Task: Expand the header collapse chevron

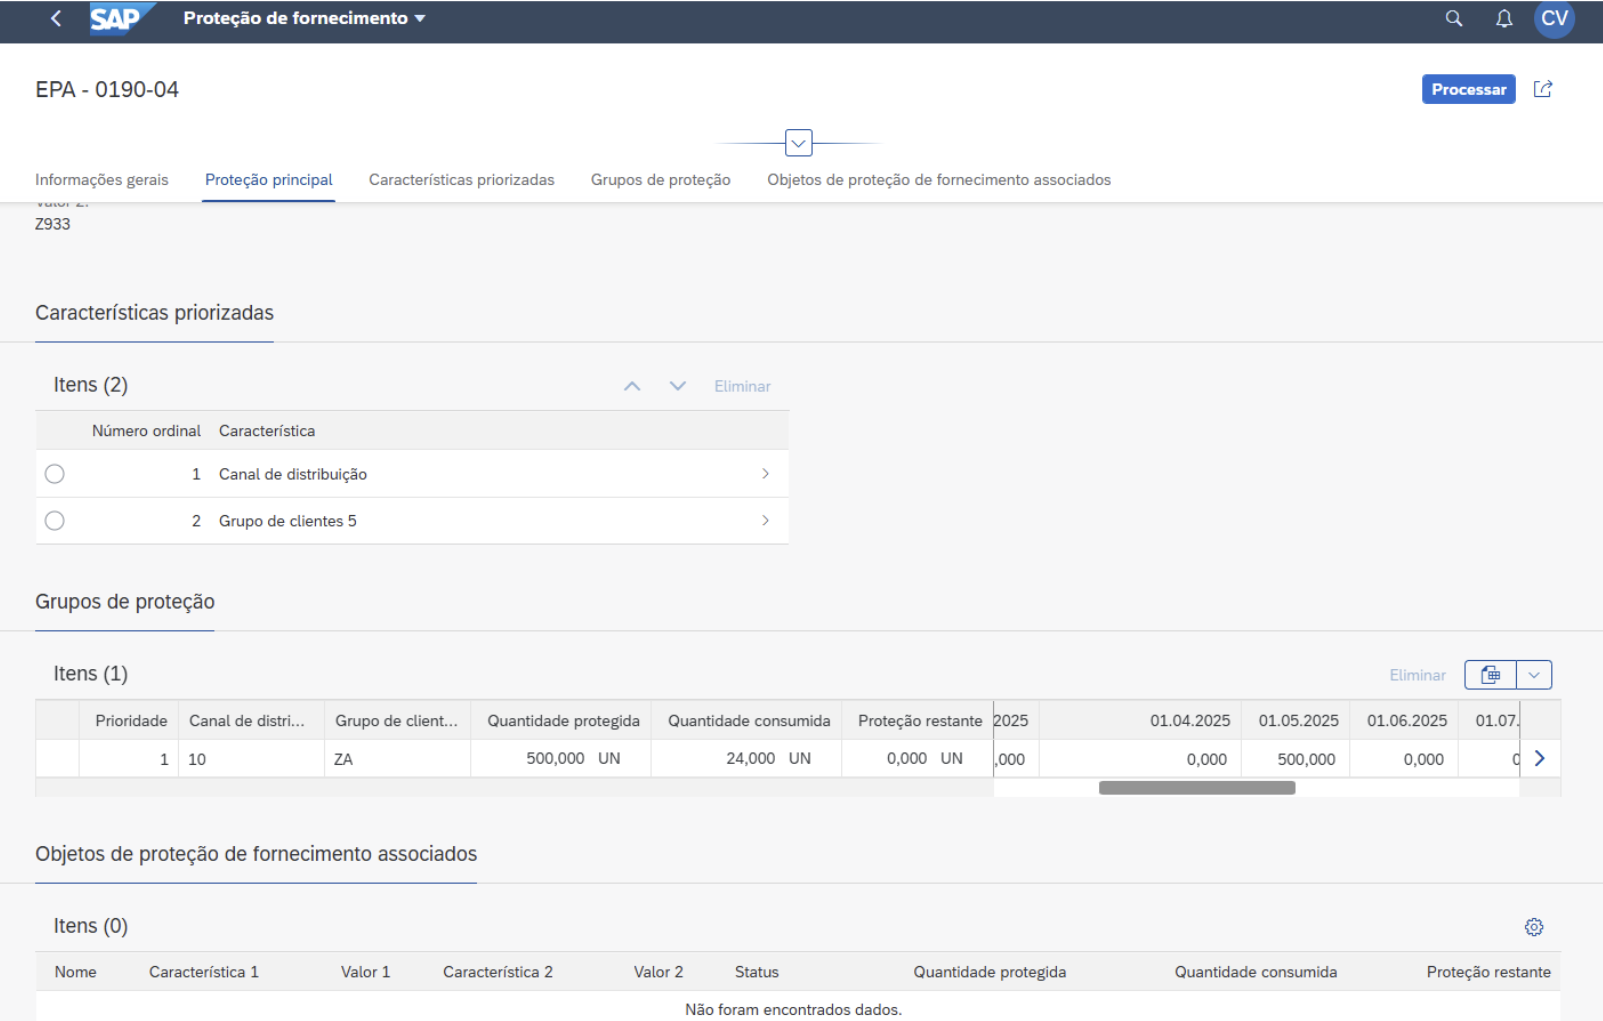Action: (798, 143)
